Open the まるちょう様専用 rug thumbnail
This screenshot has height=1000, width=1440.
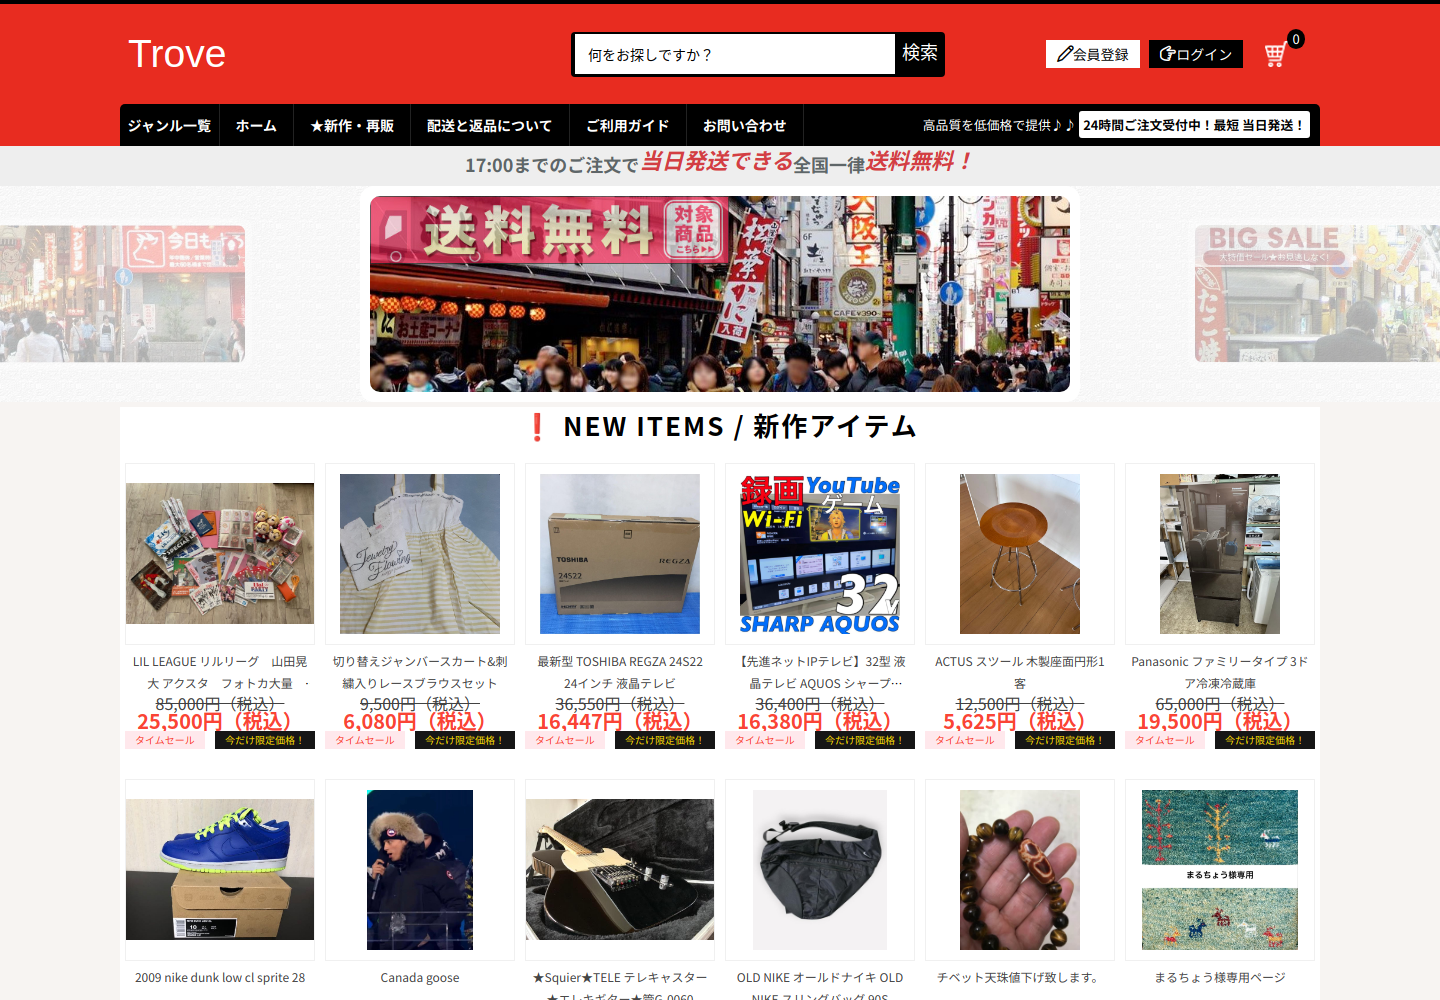(x=1220, y=870)
